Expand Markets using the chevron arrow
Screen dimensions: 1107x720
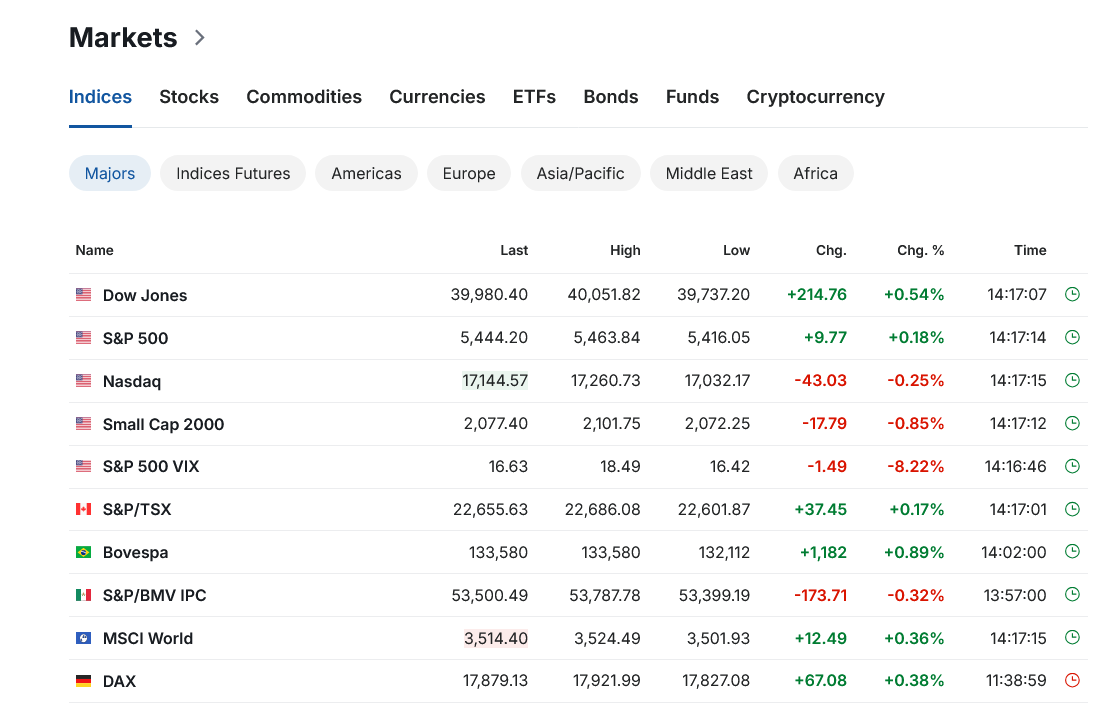click(200, 38)
